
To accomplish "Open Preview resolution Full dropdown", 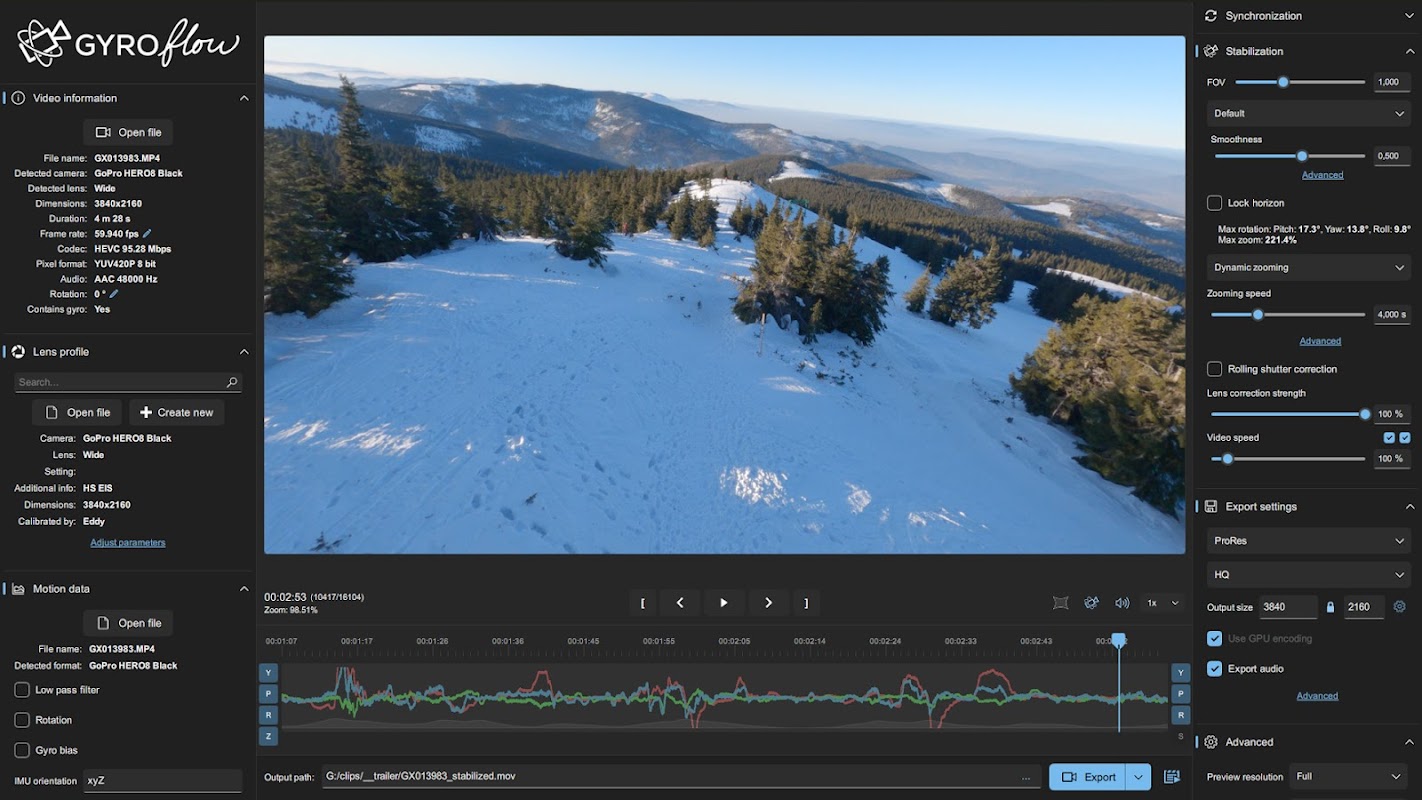I will [1349, 776].
